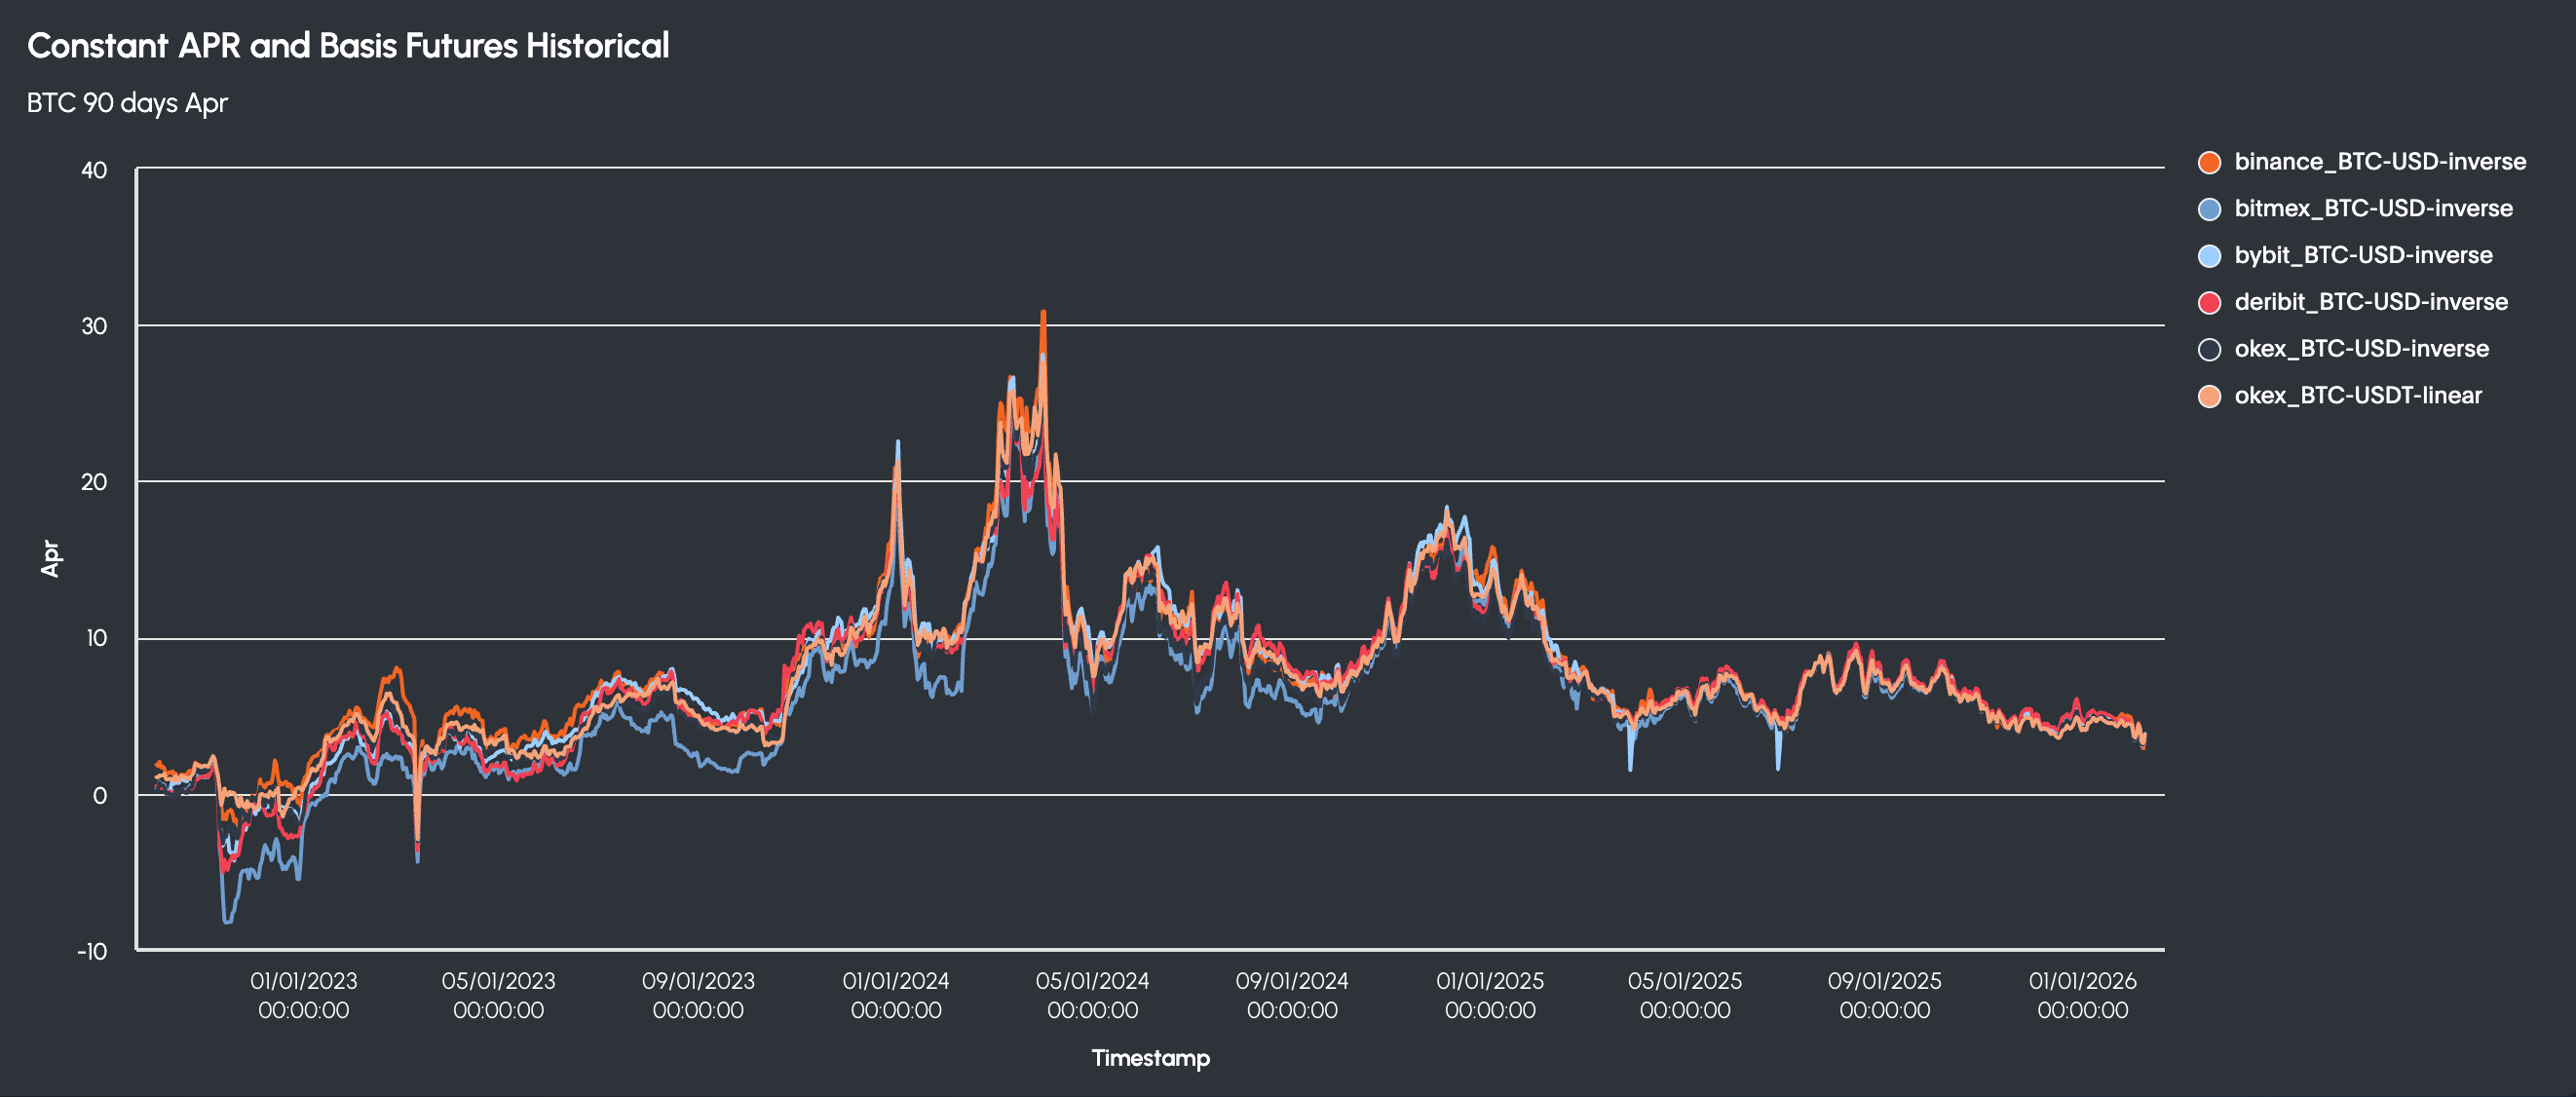Show the okex_BTC-USD-inverse series via label
Image resolution: width=2576 pixels, height=1097 pixels.
tap(2361, 349)
